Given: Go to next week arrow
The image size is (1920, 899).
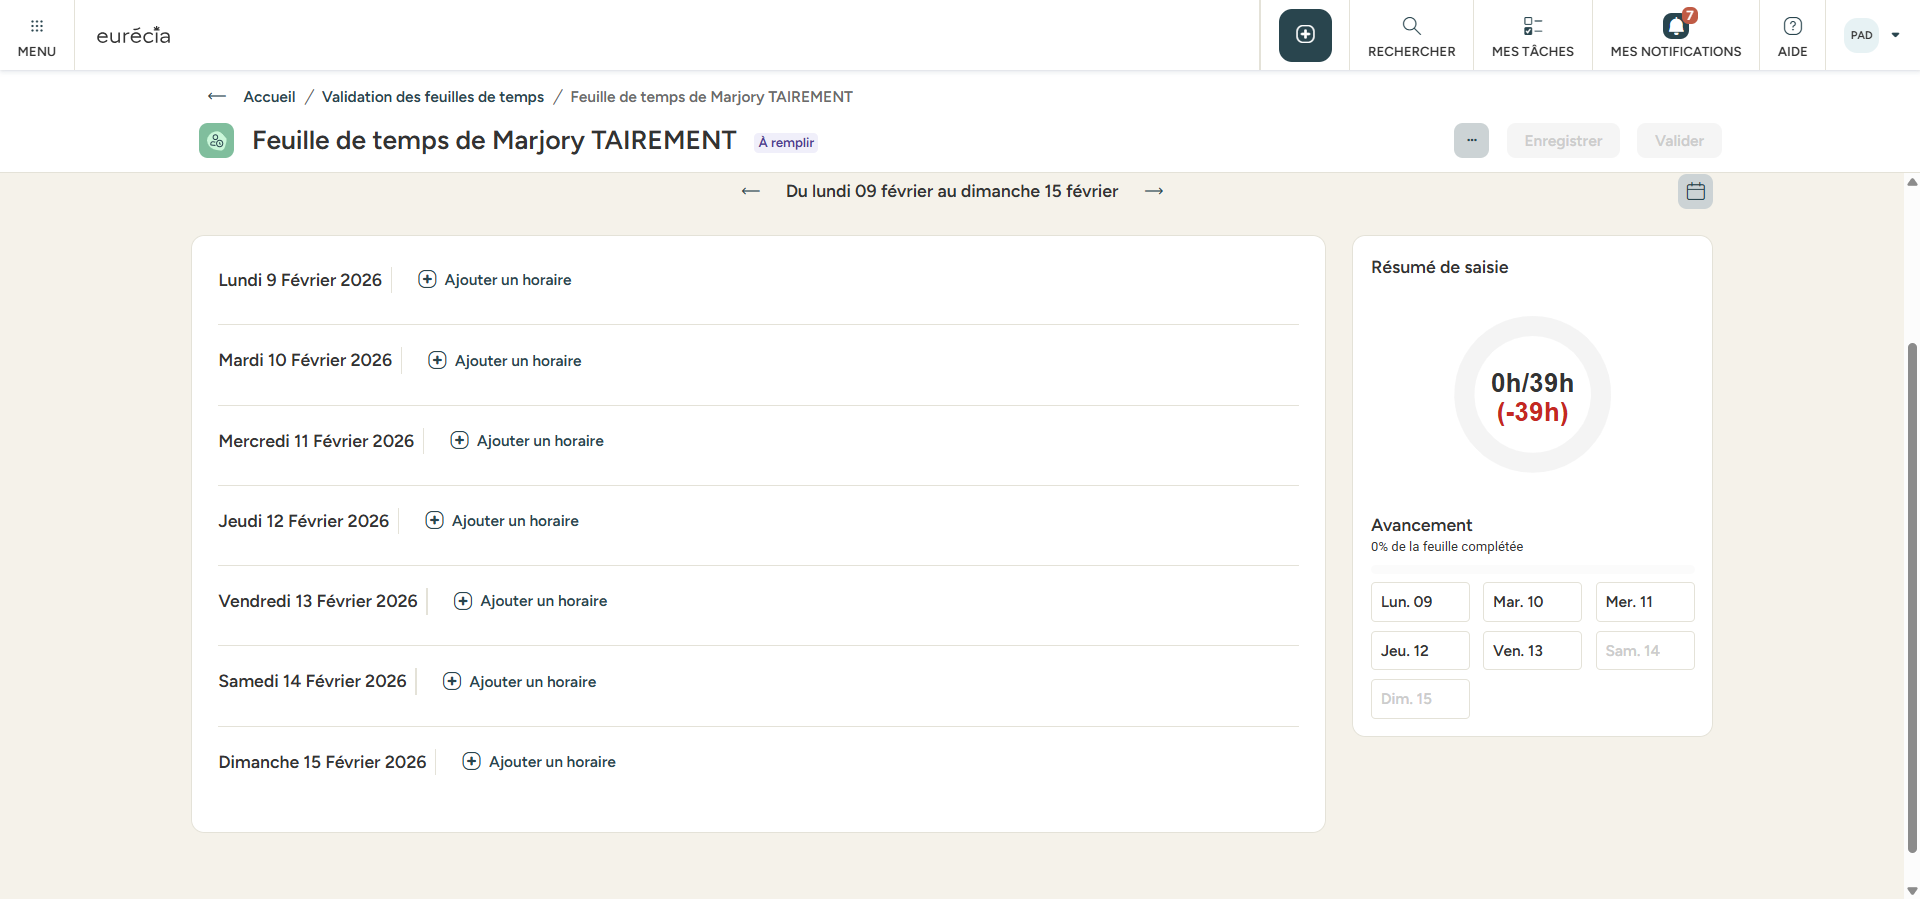Looking at the screenshot, I should coord(1154,191).
